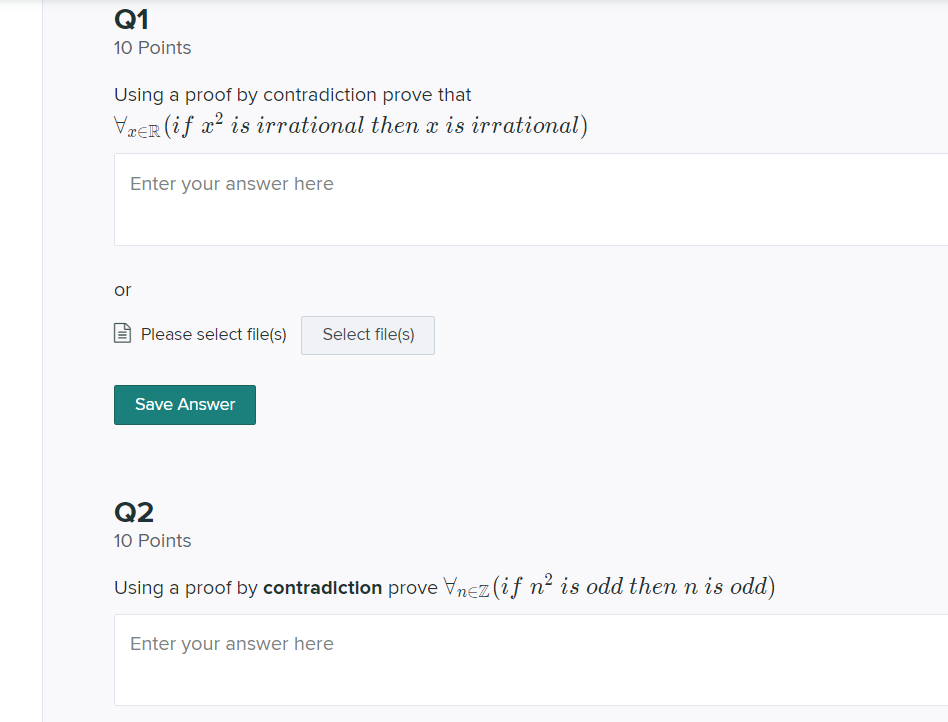
Task: Click the page scrollbar region on the far left
Action: point(42,360)
